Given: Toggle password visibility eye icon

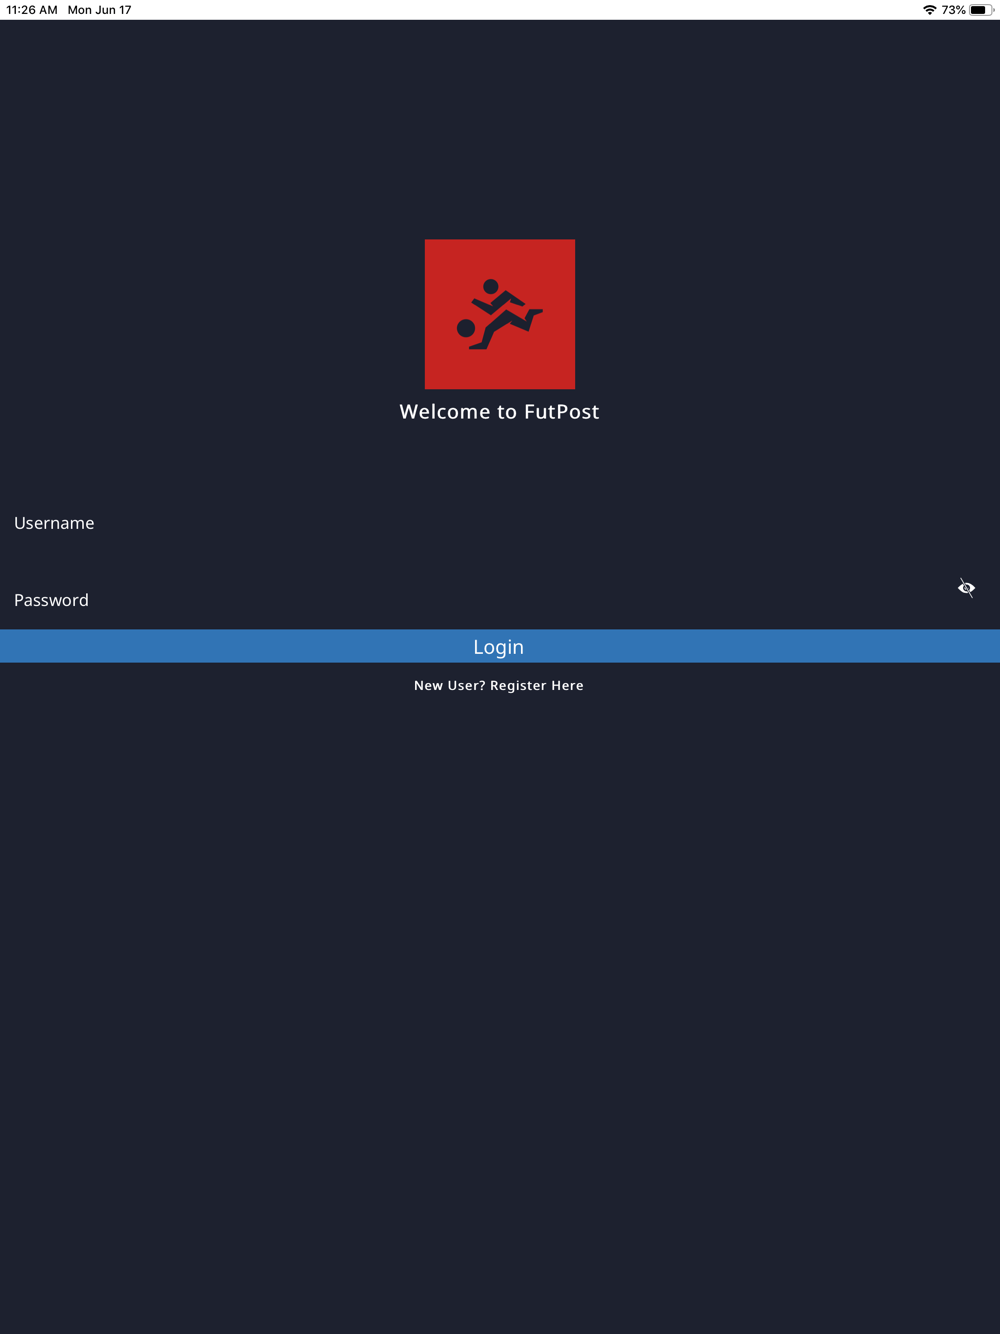Looking at the screenshot, I should (966, 588).
